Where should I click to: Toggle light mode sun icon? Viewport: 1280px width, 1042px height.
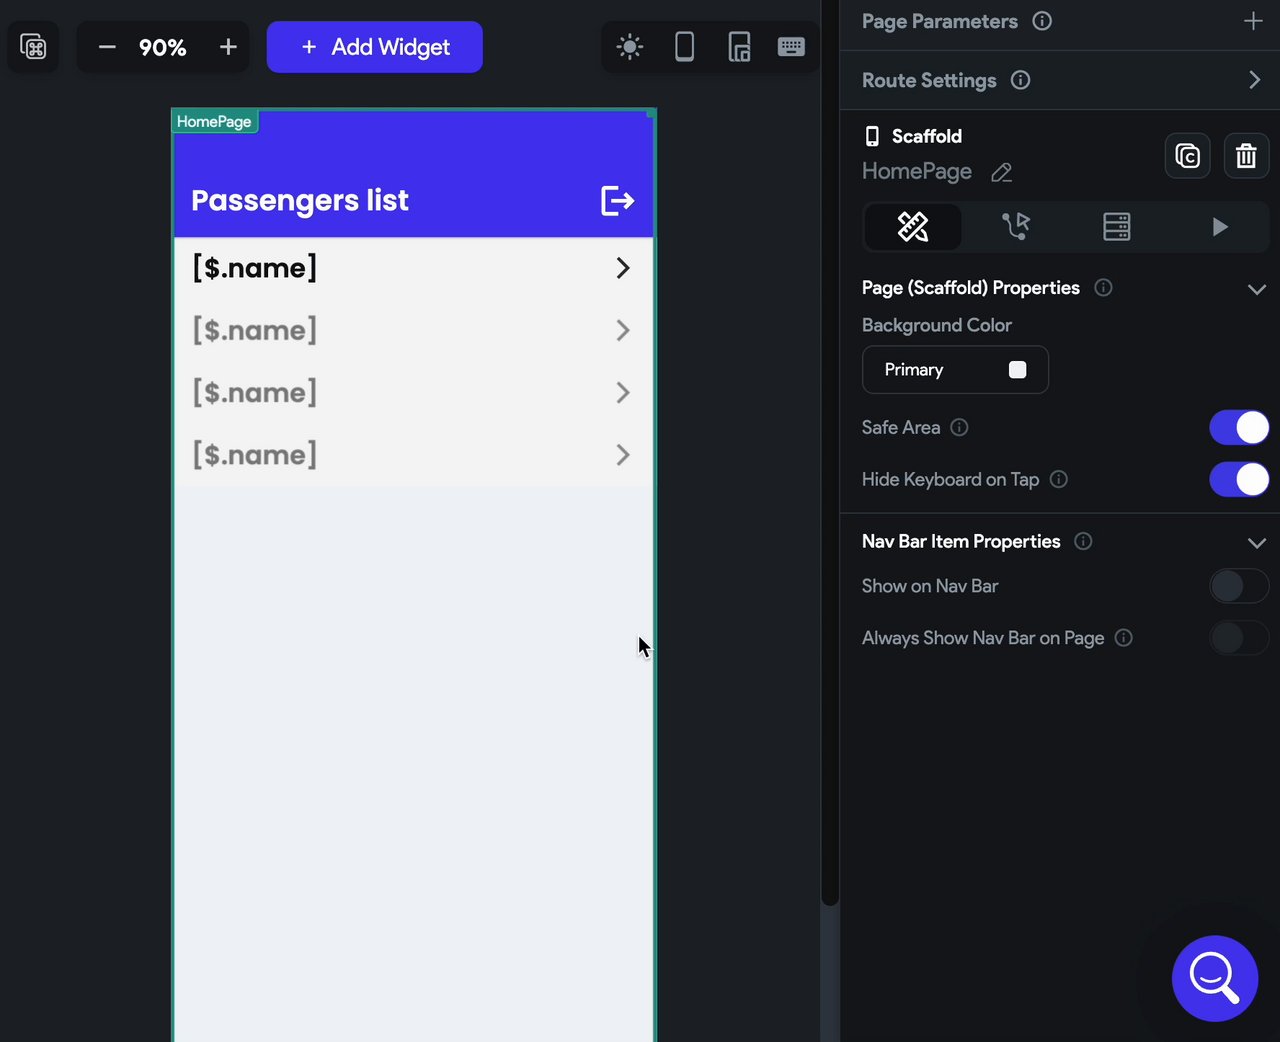(x=630, y=47)
